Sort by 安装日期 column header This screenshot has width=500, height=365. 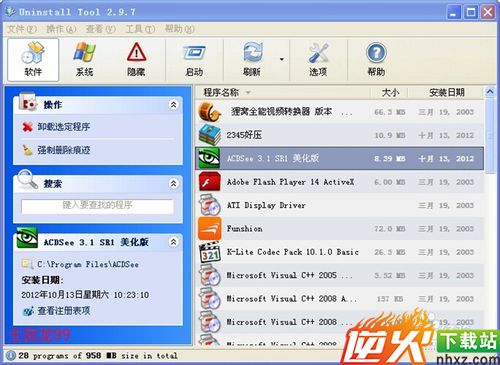tap(446, 92)
